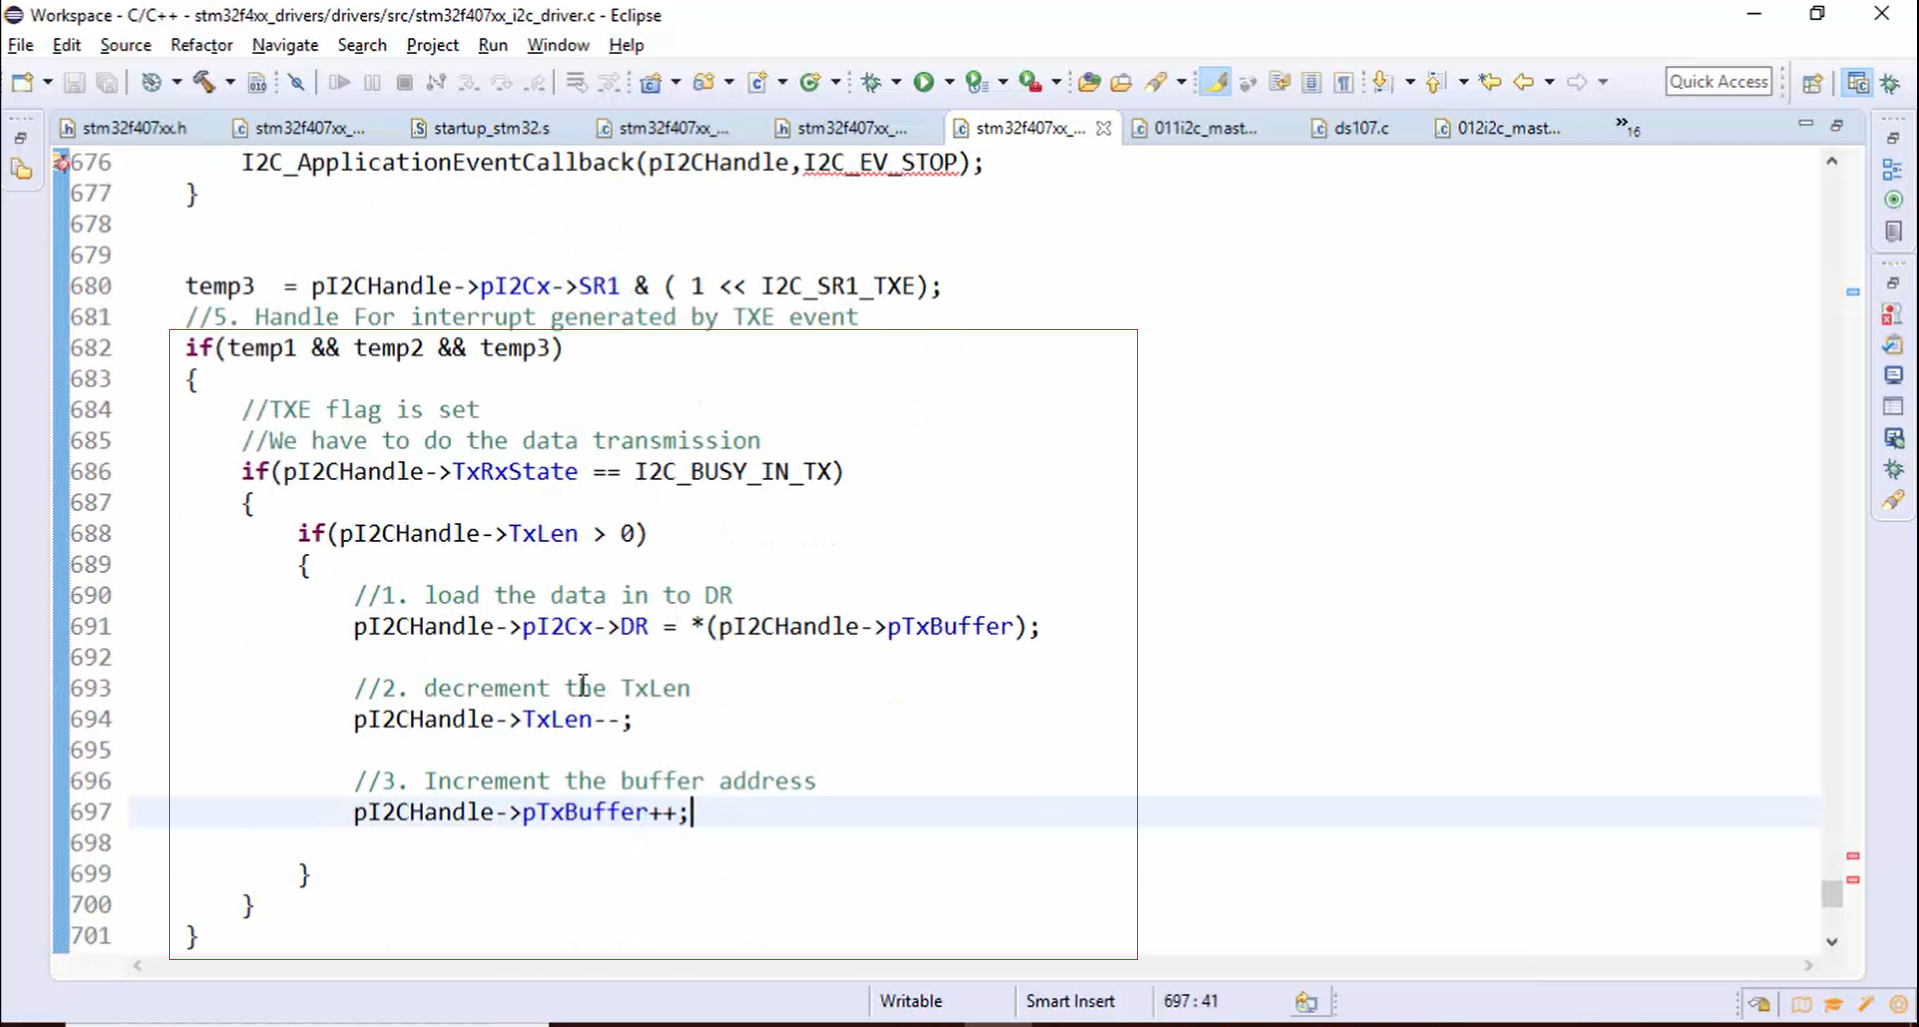Click the New Source Folder icon
This screenshot has width=1919, height=1027.
click(x=704, y=82)
